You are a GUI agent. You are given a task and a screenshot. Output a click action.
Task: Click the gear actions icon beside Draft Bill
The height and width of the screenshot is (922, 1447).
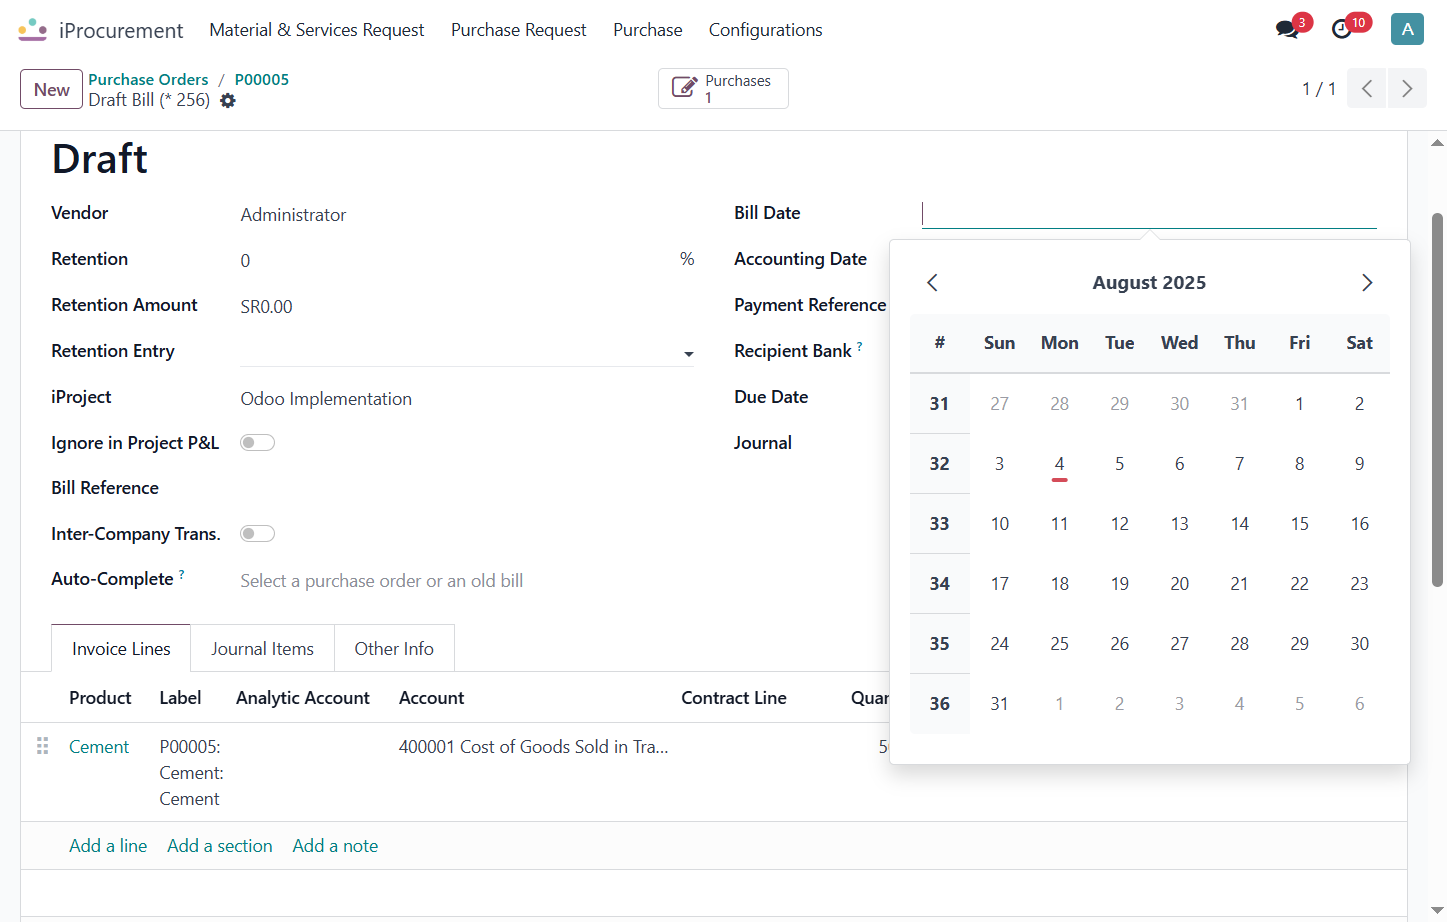pyautogui.click(x=228, y=101)
